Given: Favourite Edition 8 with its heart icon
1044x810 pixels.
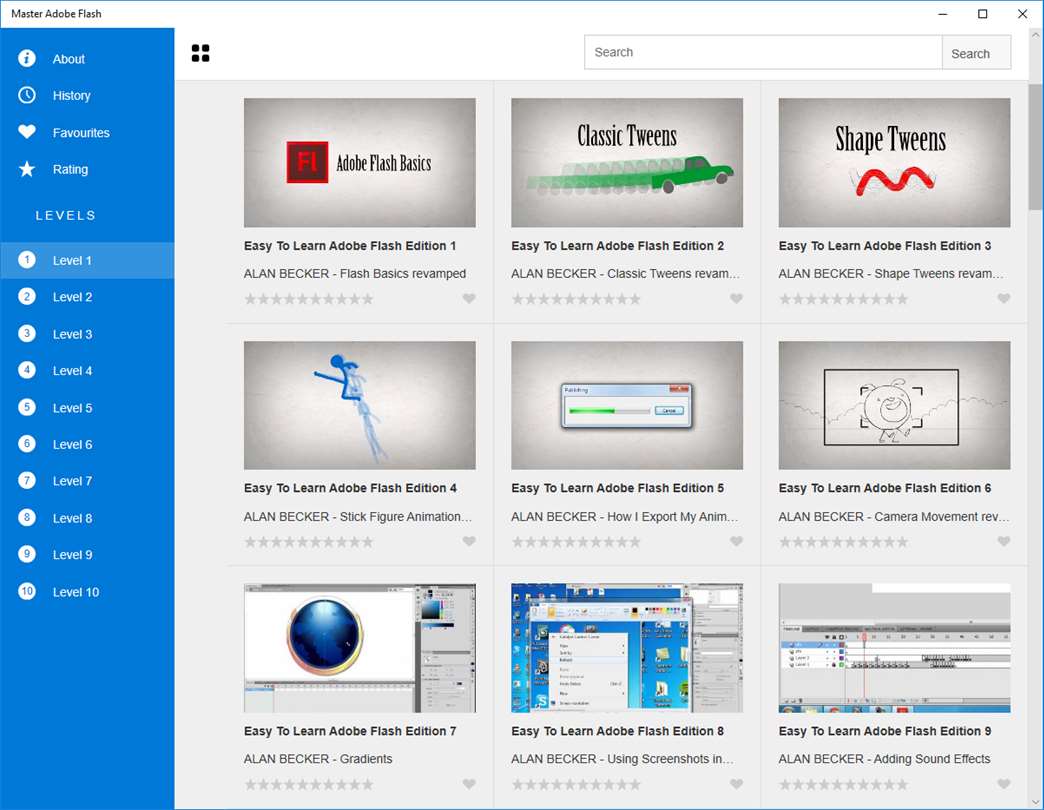Looking at the screenshot, I should coord(736,785).
